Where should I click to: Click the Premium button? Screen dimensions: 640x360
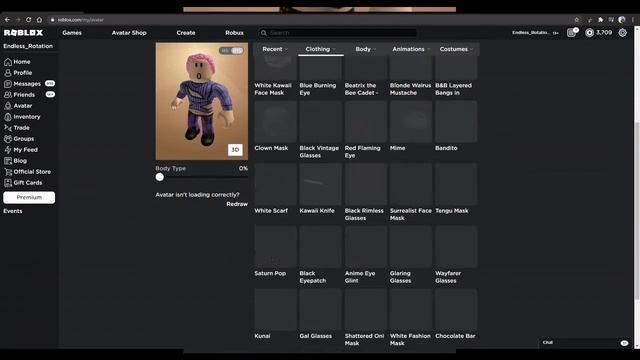[29, 197]
